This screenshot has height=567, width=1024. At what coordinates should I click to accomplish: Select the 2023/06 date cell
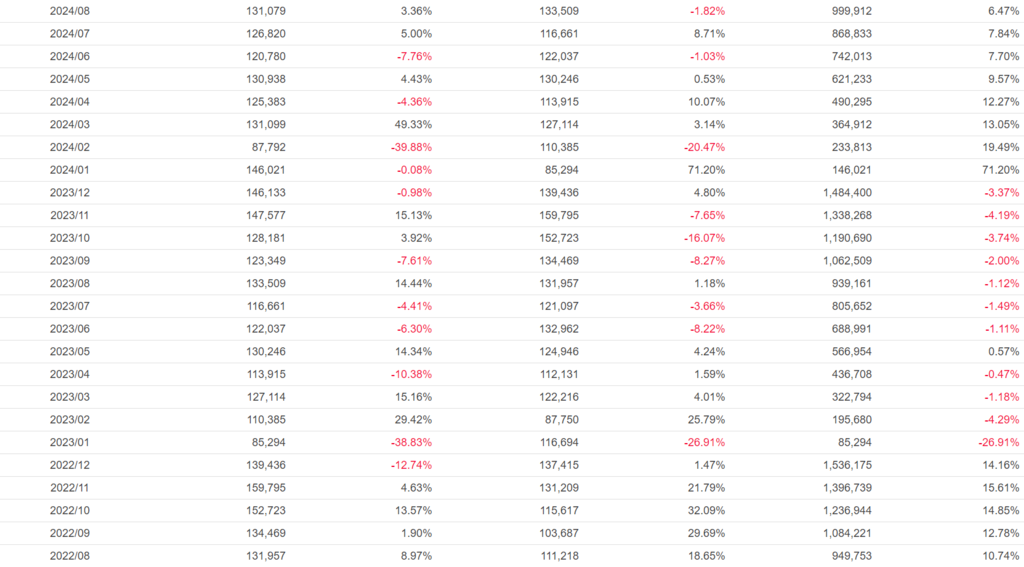[70, 329]
